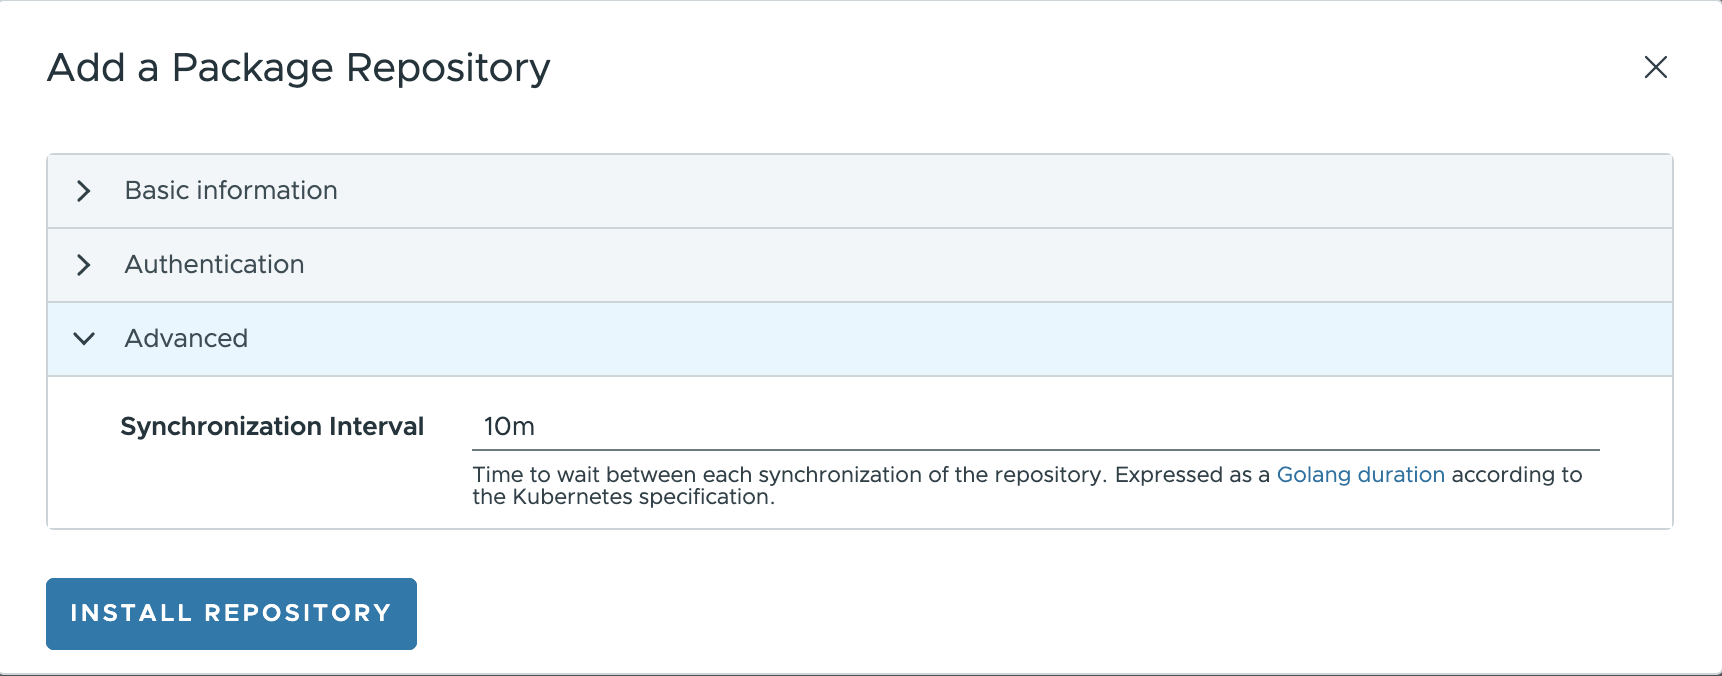Click the Synchronization Interval label

(x=272, y=426)
